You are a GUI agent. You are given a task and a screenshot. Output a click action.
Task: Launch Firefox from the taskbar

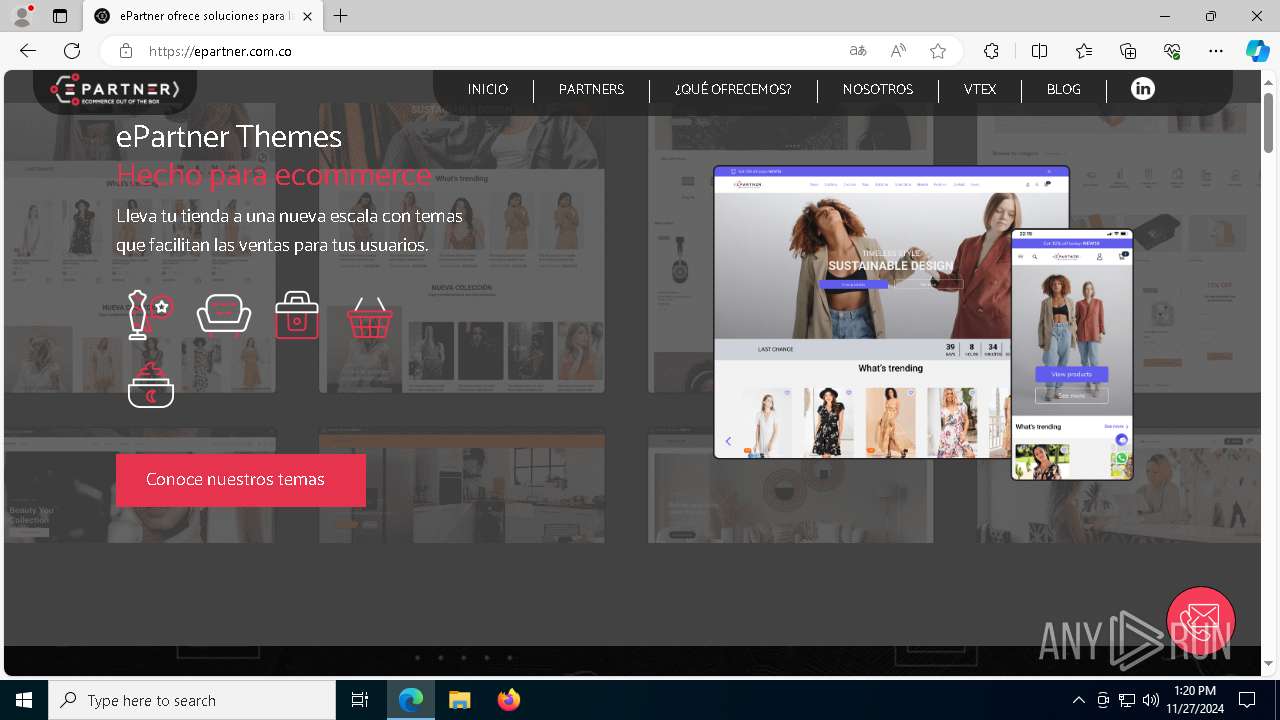[509, 700]
